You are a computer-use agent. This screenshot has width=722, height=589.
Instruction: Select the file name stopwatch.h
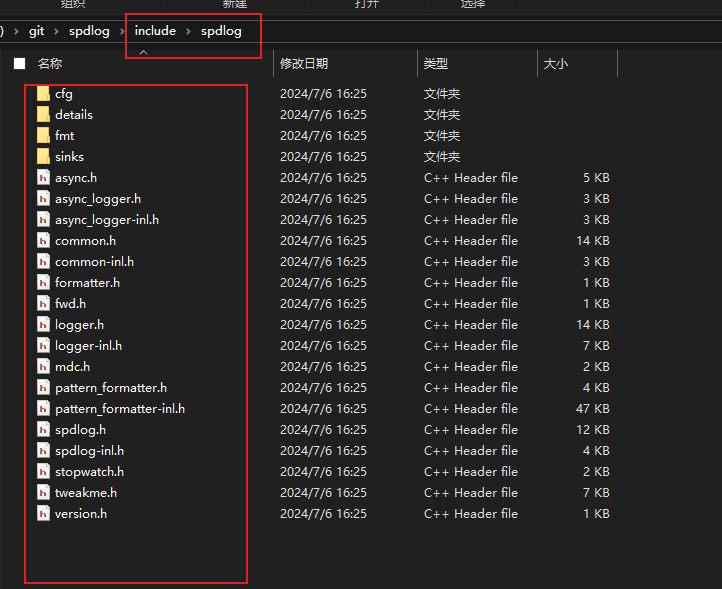89,472
